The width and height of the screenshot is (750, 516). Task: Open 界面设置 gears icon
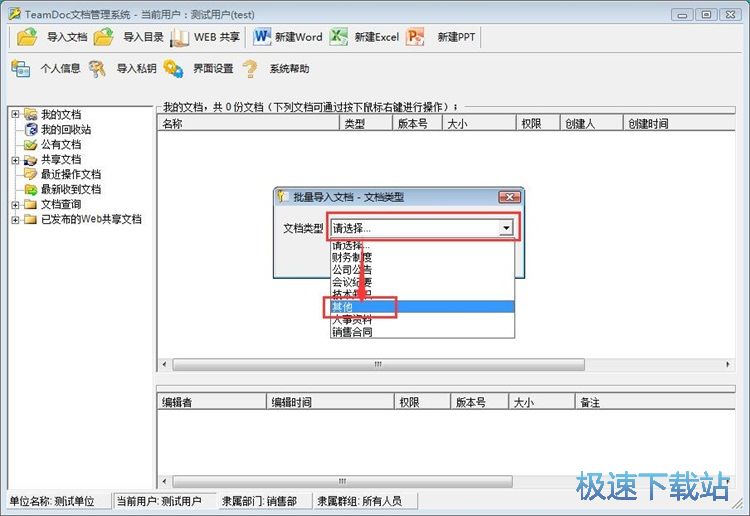[173, 69]
